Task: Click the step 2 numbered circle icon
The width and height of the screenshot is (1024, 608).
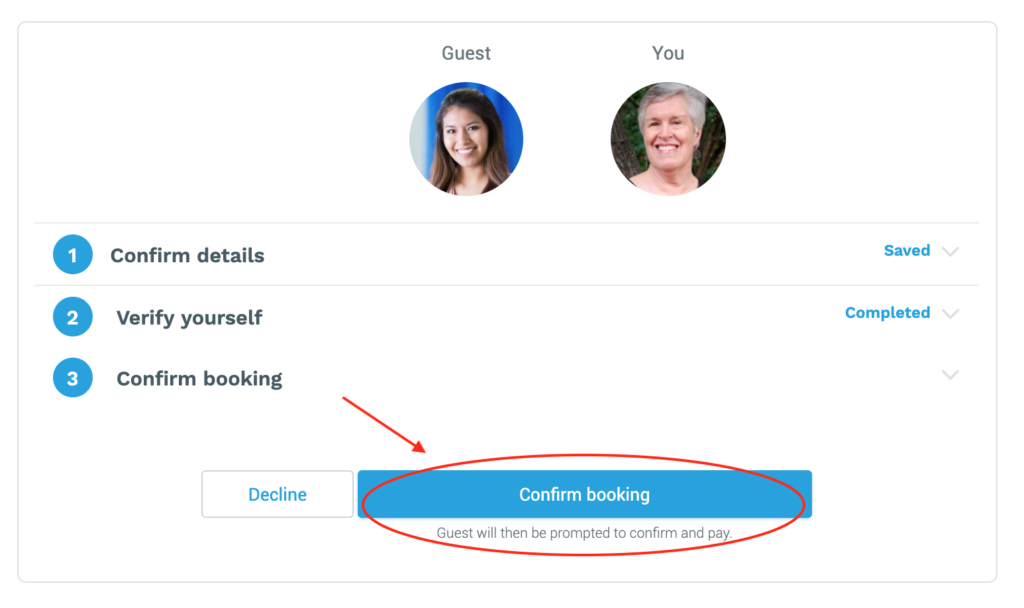Action: coord(72,317)
